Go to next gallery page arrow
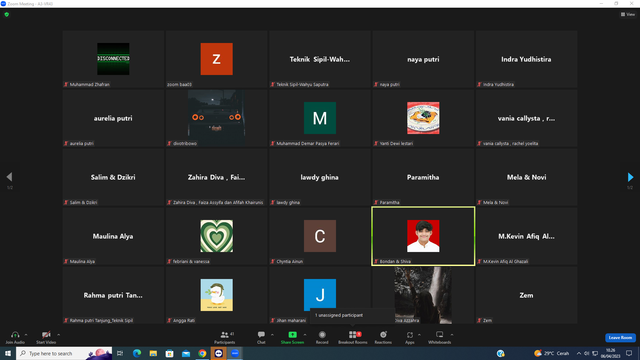This screenshot has height=360, width=640. click(630, 177)
